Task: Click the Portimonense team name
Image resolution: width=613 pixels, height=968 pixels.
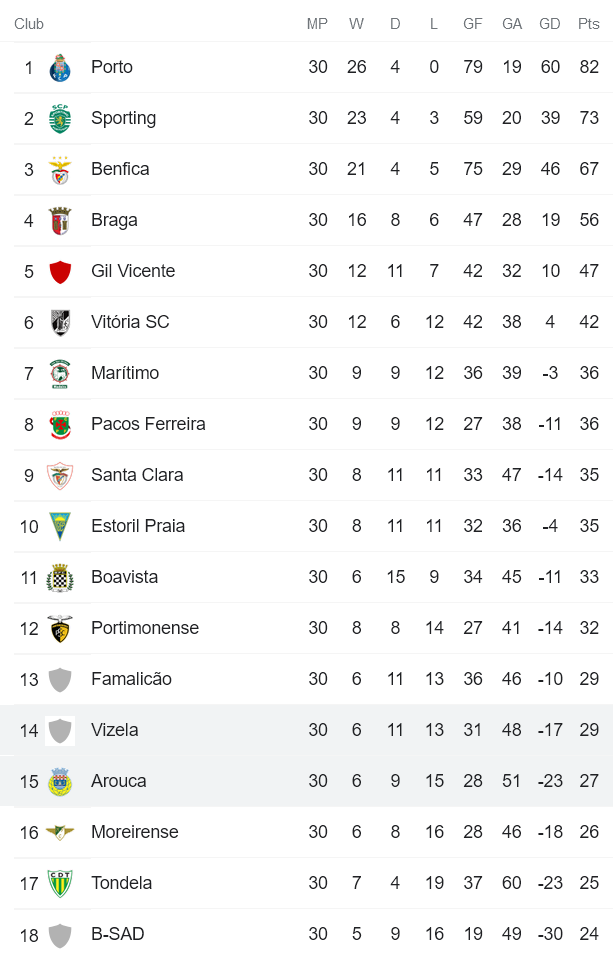Action: tap(145, 628)
